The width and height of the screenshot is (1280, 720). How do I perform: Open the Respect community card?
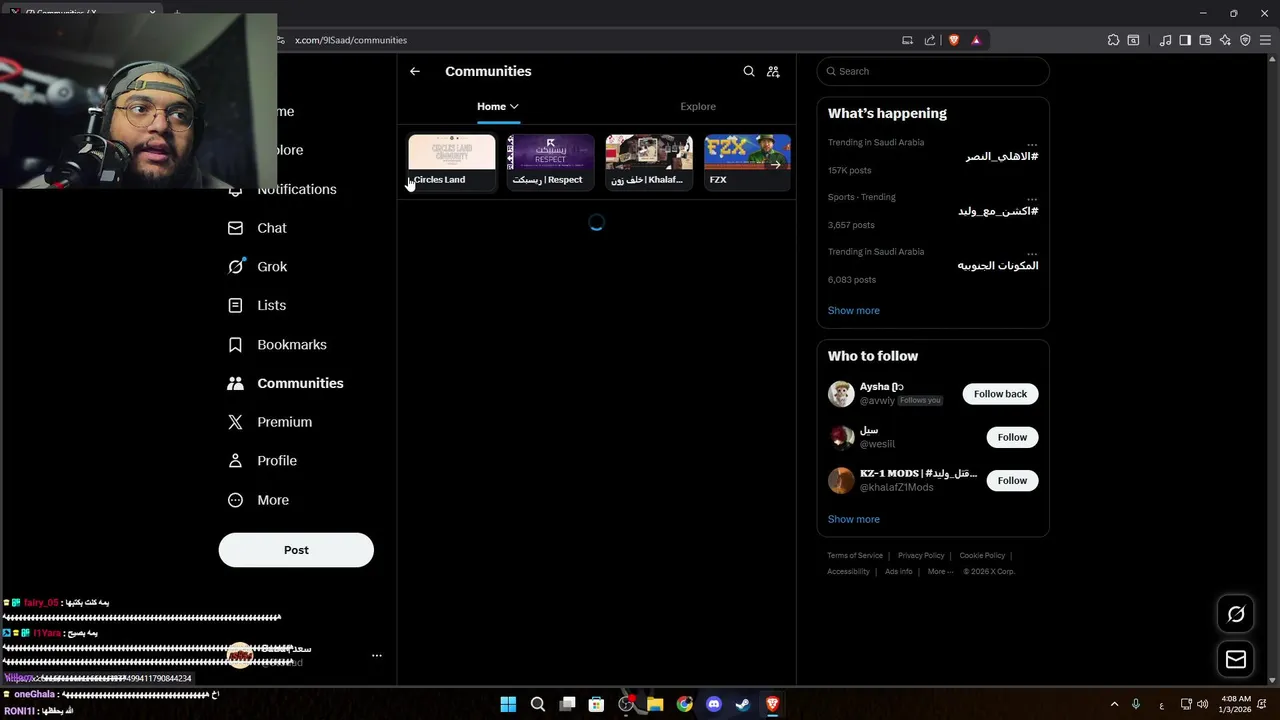click(550, 162)
